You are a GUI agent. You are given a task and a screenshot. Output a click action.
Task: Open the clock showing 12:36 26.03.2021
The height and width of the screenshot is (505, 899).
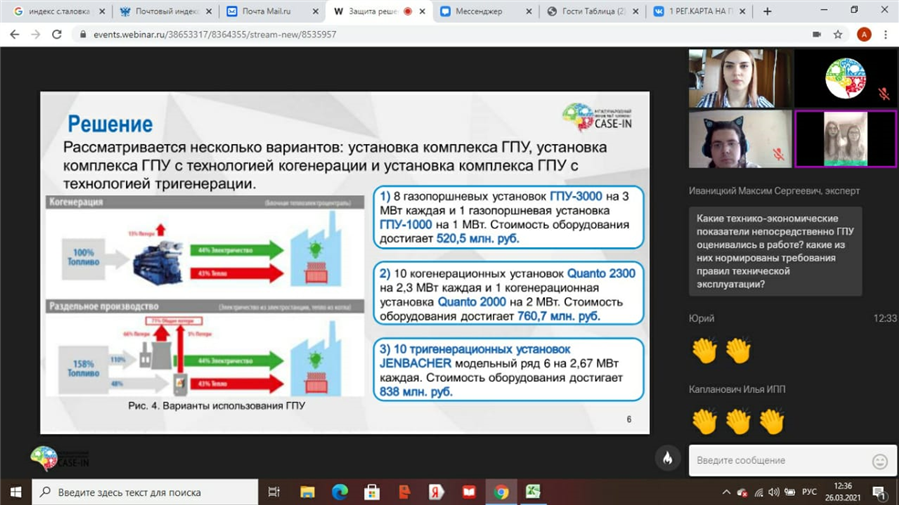tap(843, 492)
